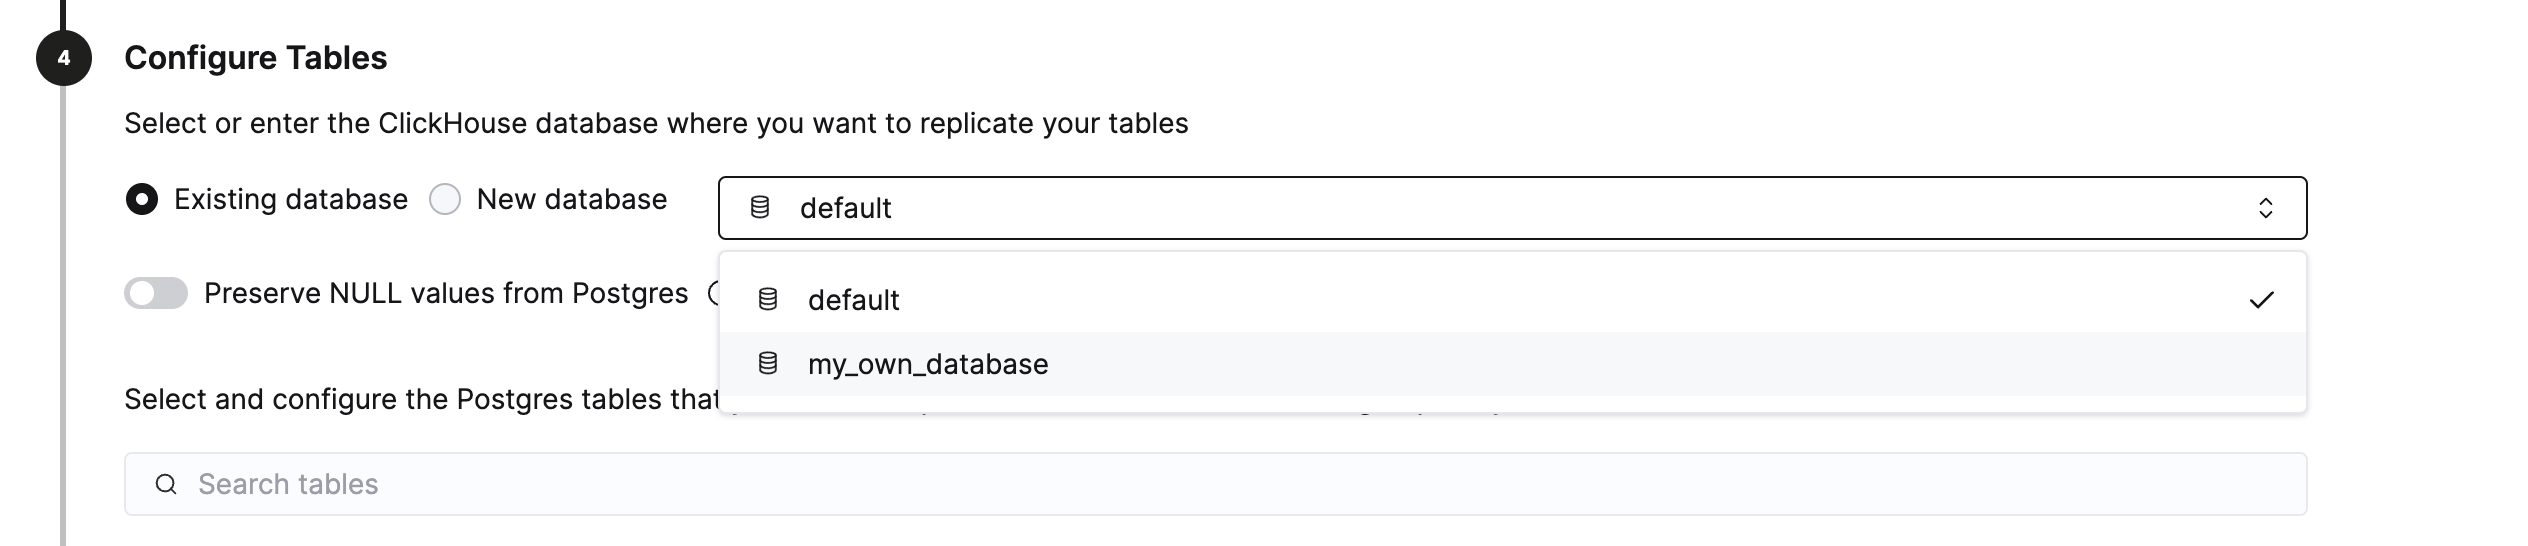Screen dimensions: 2528x546
Task: Select the New database radio button
Action: point(445,200)
